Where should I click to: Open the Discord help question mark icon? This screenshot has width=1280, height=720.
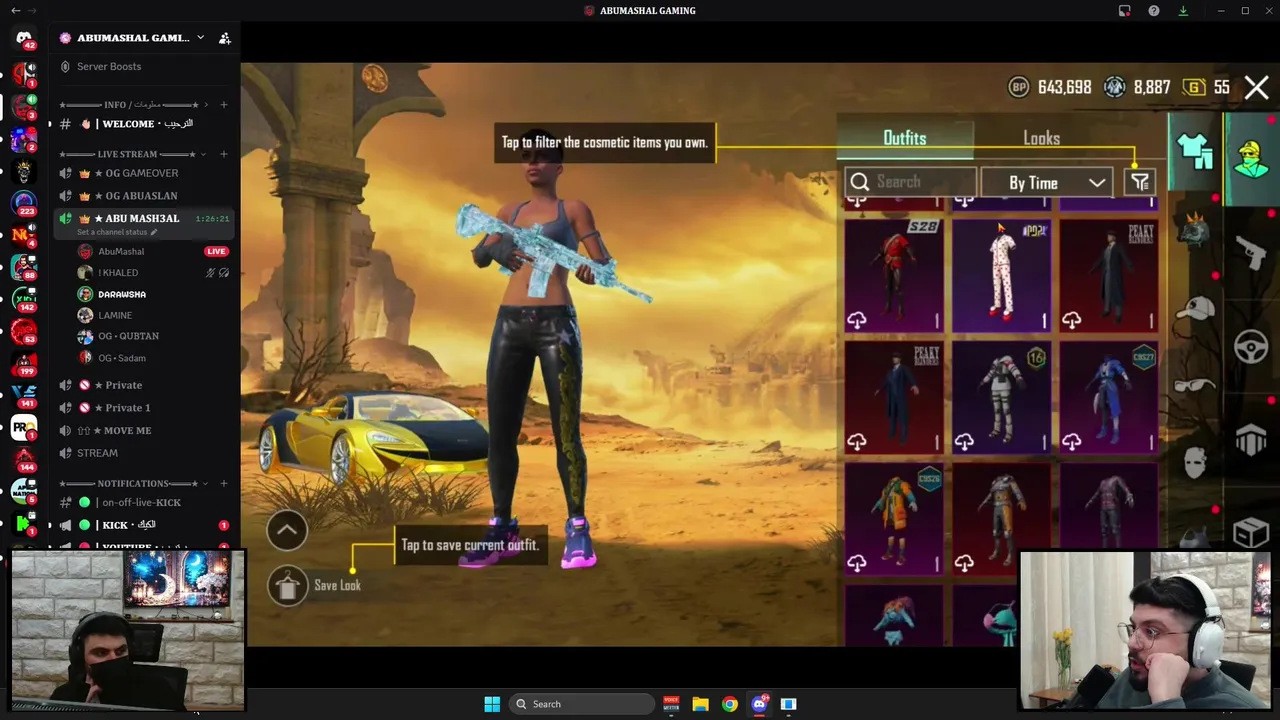click(1154, 11)
